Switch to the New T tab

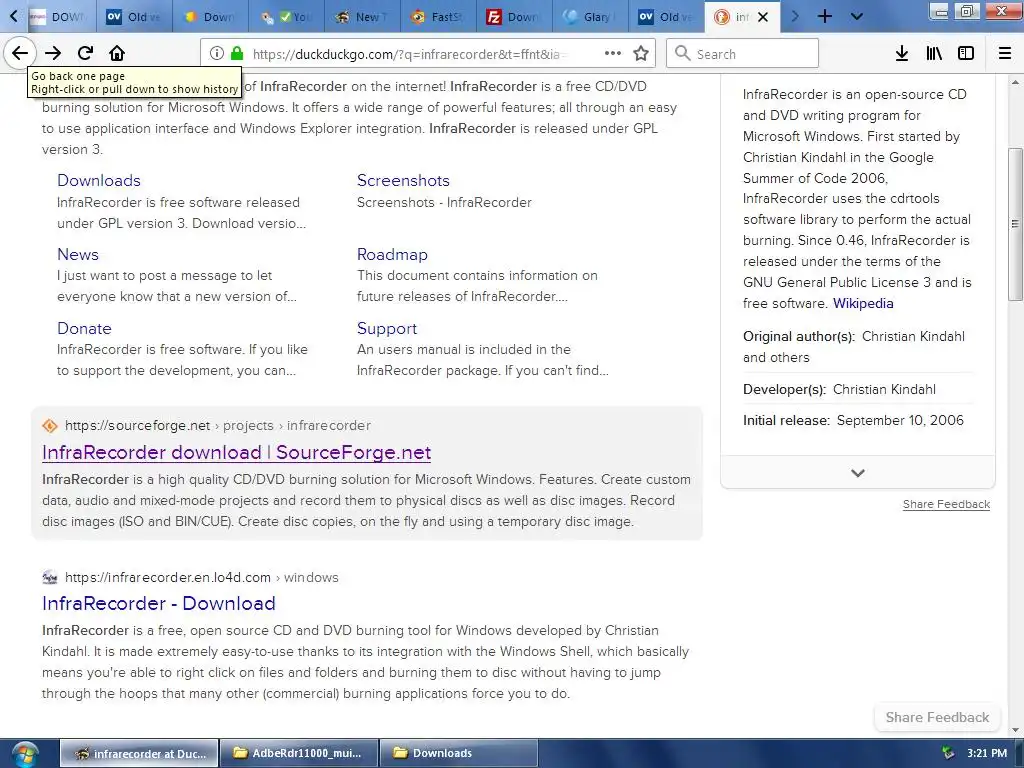coord(362,17)
